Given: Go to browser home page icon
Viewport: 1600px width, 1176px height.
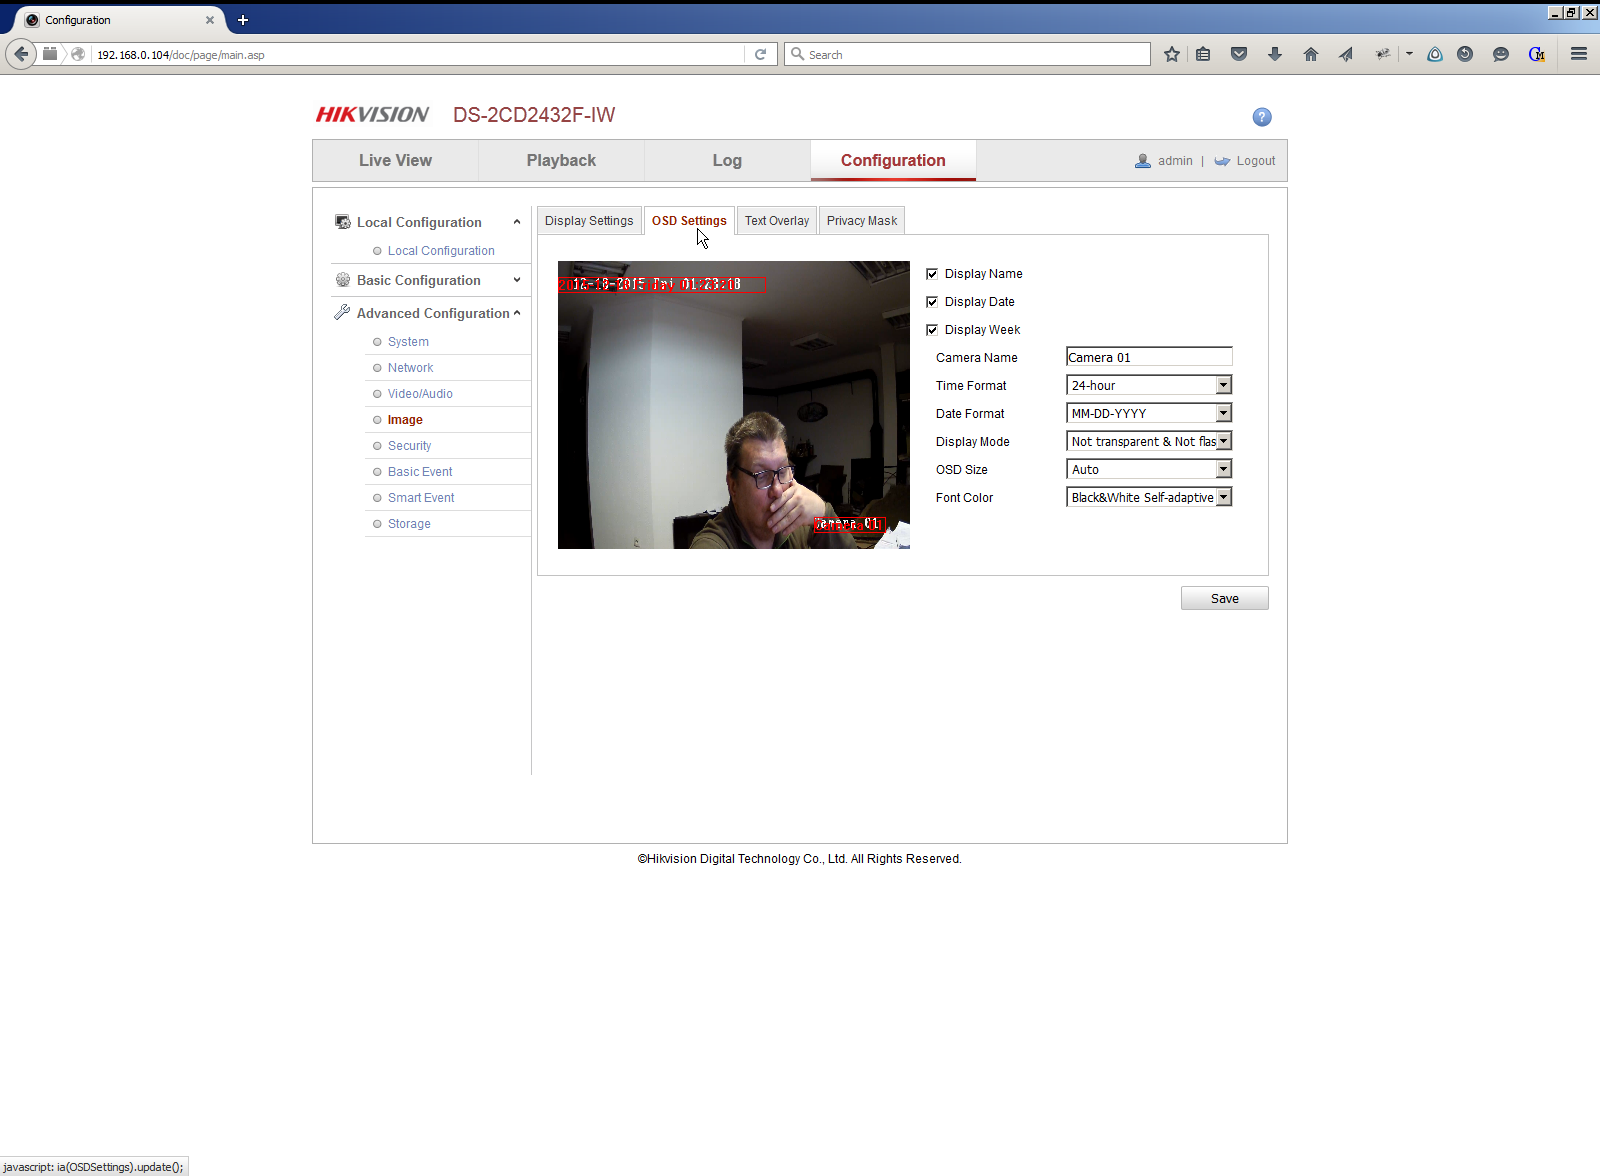Looking at the screenshot, I should click(x=1311, y=54).
